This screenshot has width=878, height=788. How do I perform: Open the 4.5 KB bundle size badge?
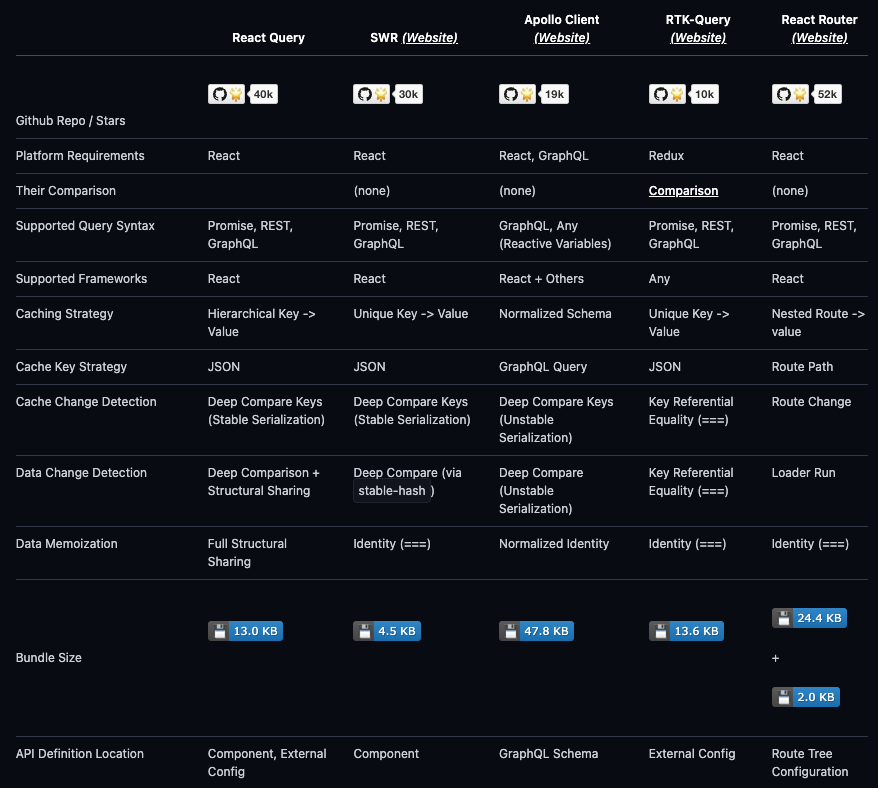(387, 631)
